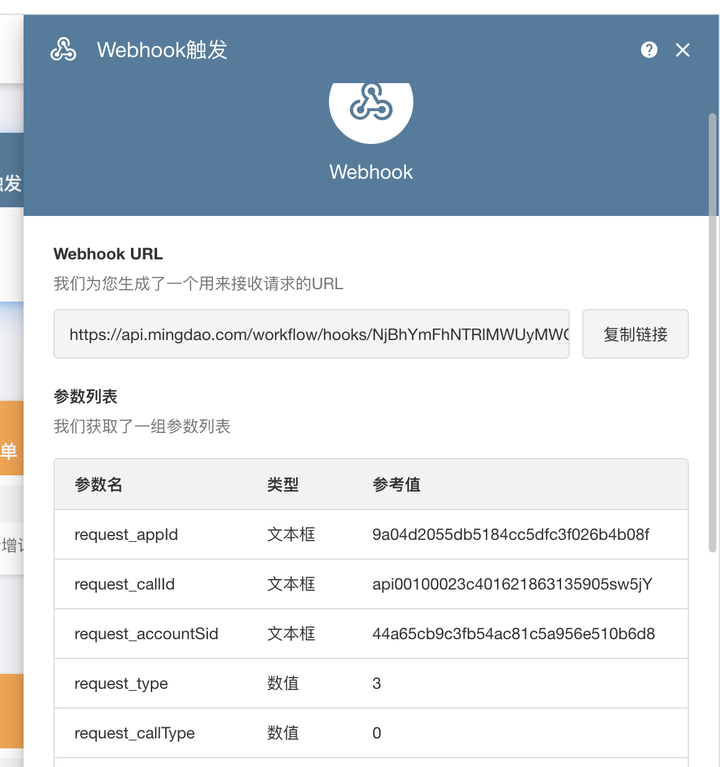
Task: Click the Webhook icon in panel header
Action: pyautogui.click(x=63, y=49)
